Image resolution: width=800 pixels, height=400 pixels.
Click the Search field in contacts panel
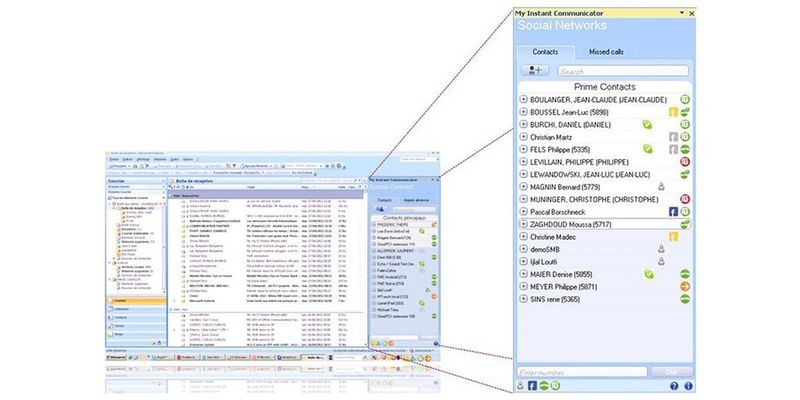click(623, 71)
